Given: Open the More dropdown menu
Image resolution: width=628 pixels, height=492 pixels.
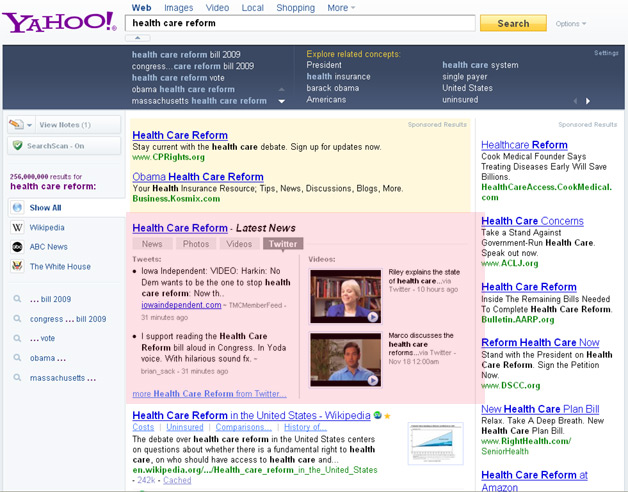Looking at the screenshot, I should (x=343, y=8).
